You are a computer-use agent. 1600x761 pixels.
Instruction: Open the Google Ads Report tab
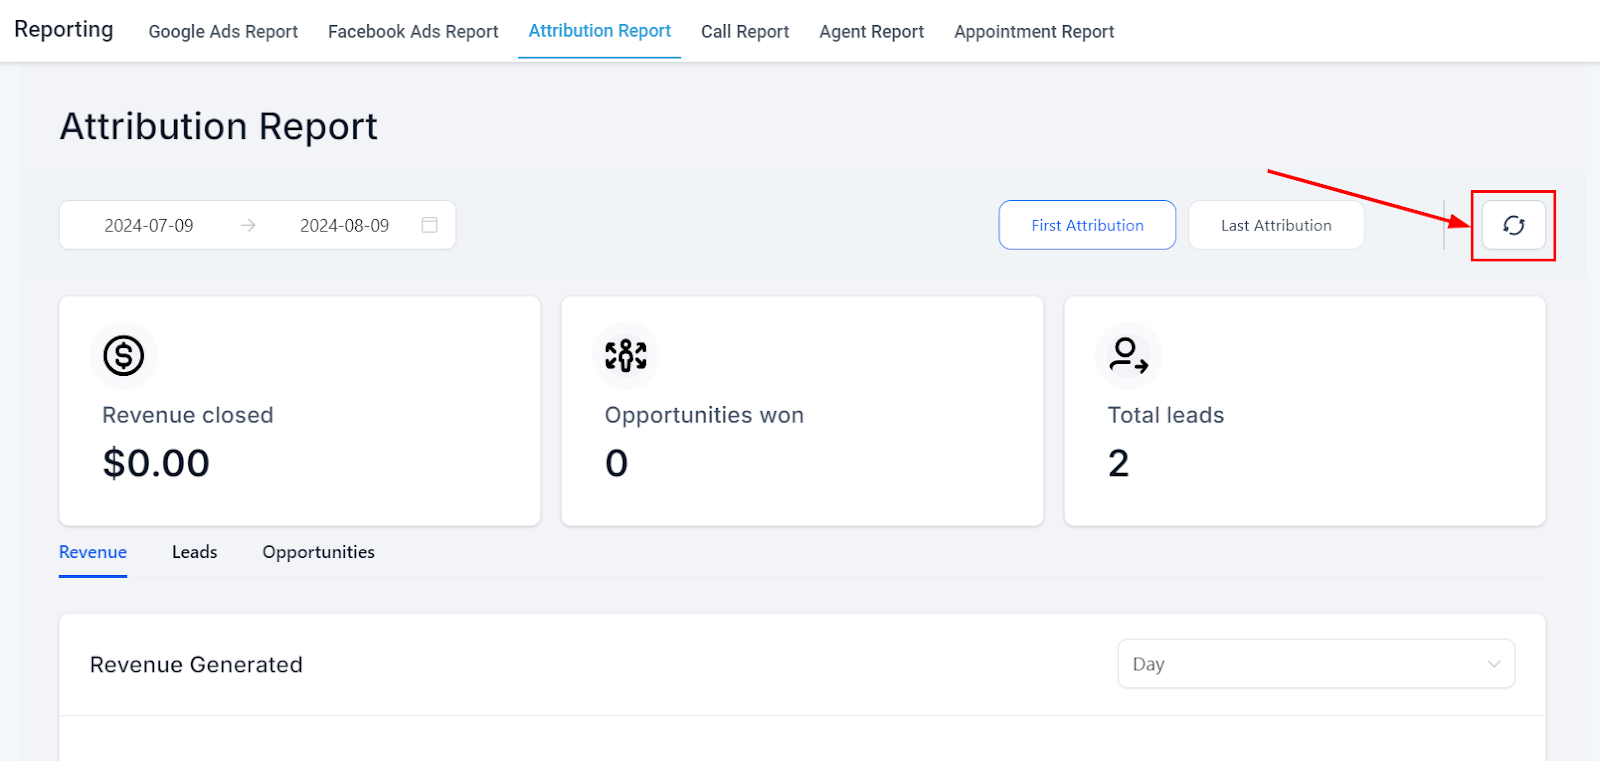(x=223, y=31)
